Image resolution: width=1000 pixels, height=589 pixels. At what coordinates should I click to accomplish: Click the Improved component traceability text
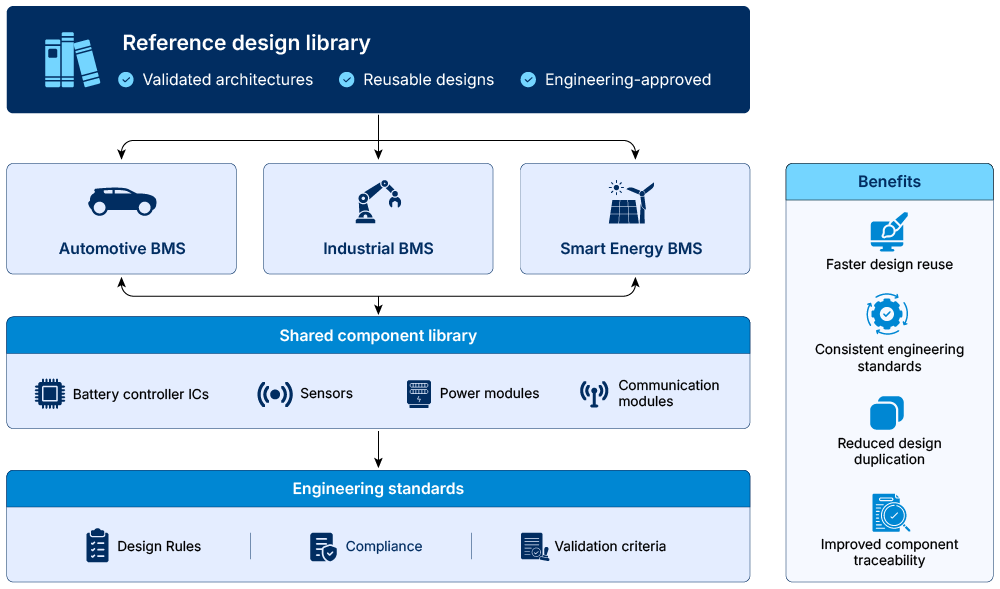coord(889,552)
